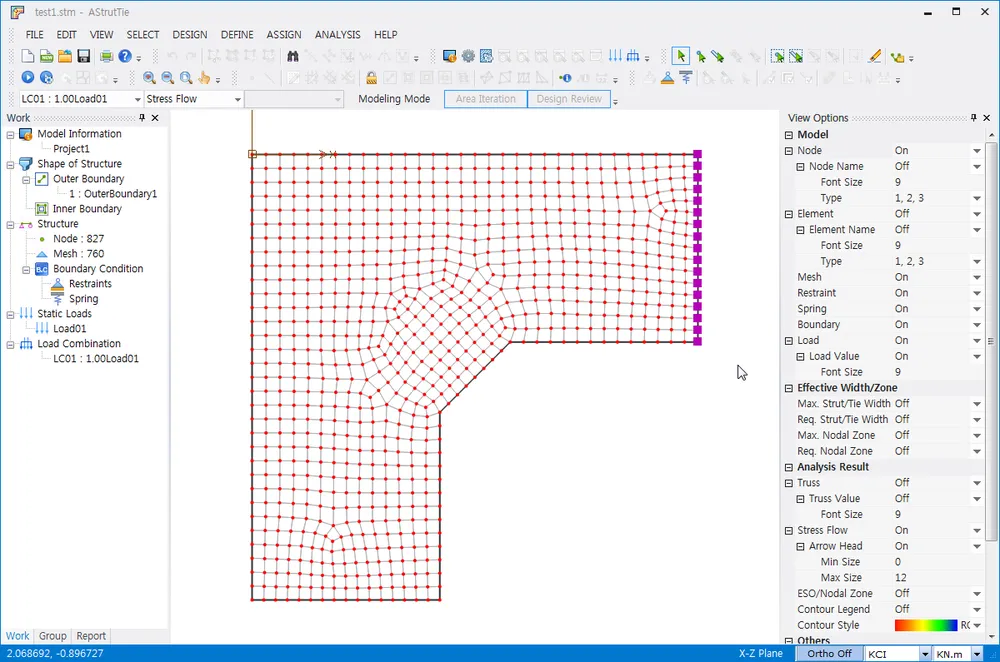Click the Spring toolbar icon

686,78
